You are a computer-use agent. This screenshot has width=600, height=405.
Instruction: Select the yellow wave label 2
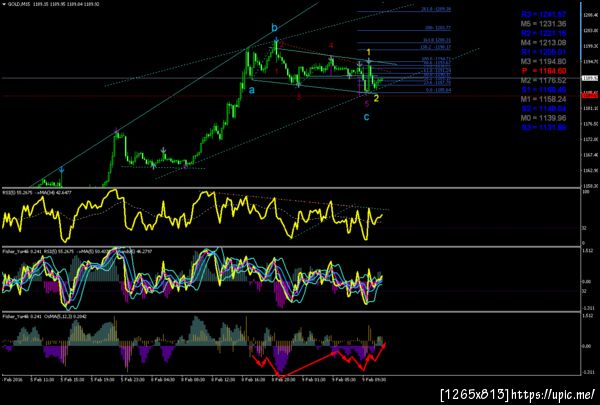coord(376,98)
